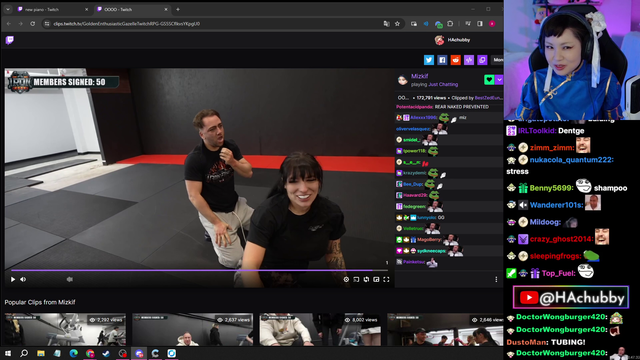
Task: Click chat user 'fedegreen' in chat replay
Action: 414,207
